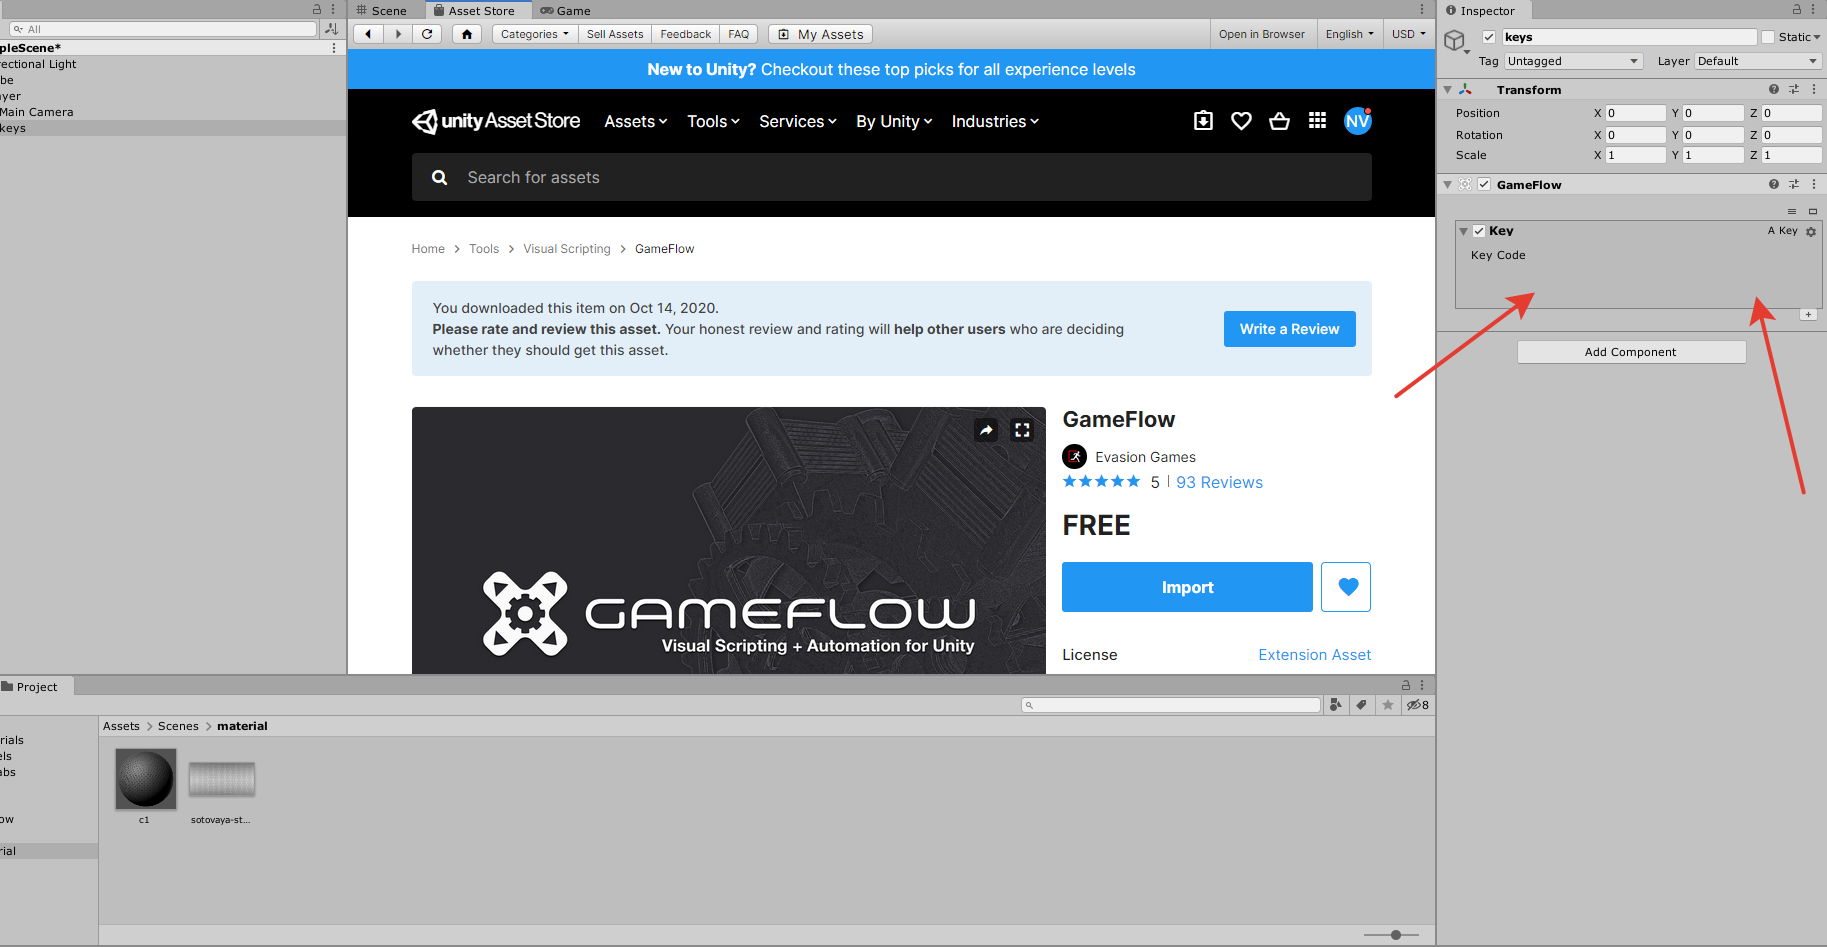Open Key block gear settings
This screenshot has height=947, width=1827.
1811,231
